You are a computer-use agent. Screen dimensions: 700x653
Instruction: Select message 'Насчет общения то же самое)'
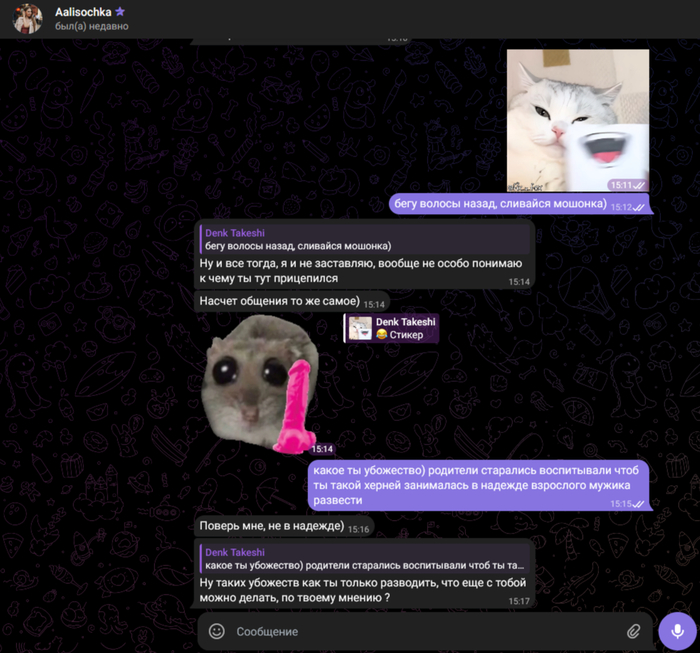277,302
